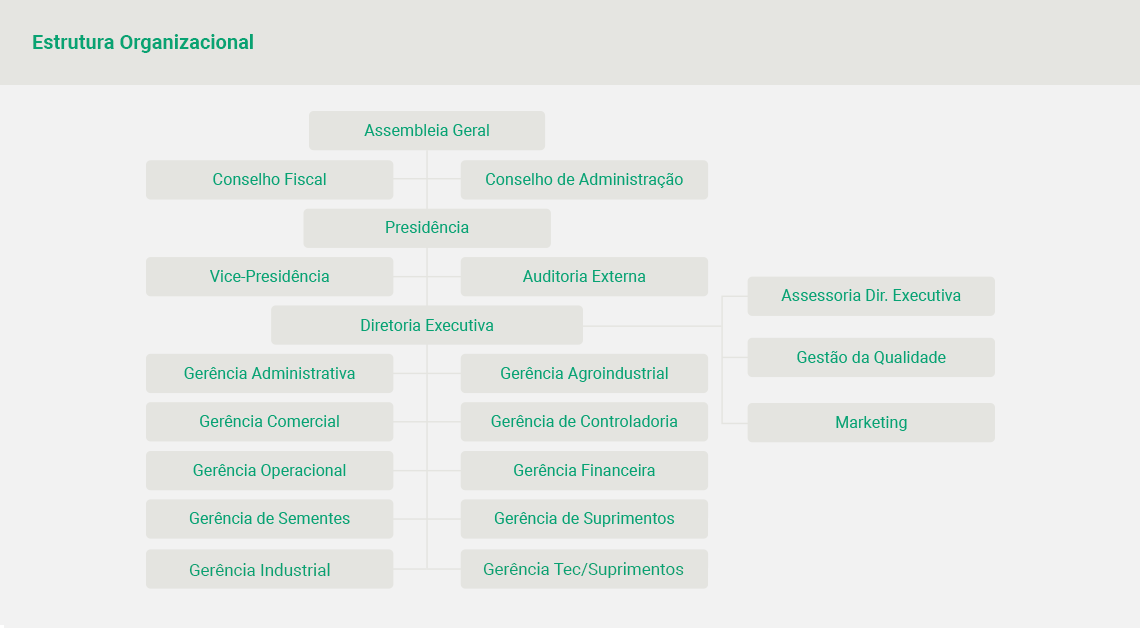The image size is (1140, 628).
Task: Click the Gestão da Qualidade box
Action: pos(871,358)
